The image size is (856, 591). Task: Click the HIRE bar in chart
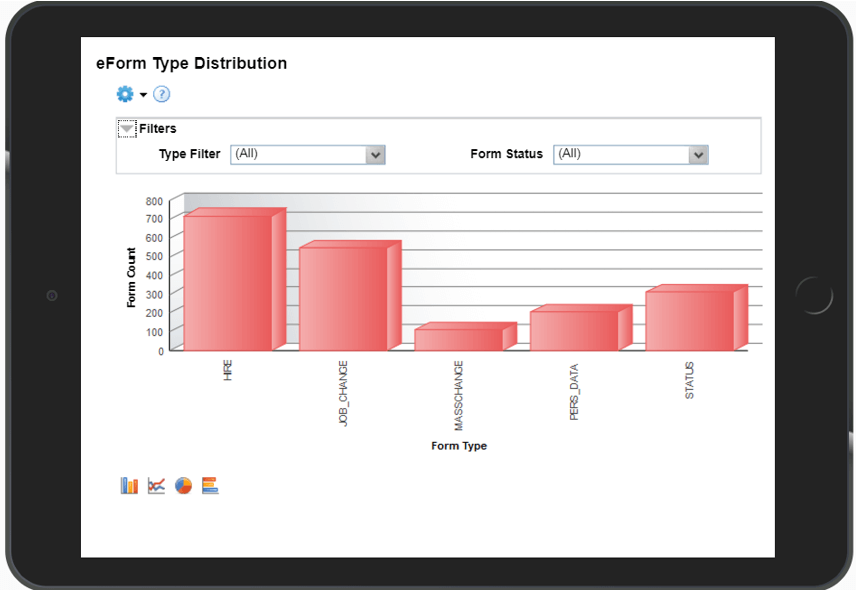[228, 283]
